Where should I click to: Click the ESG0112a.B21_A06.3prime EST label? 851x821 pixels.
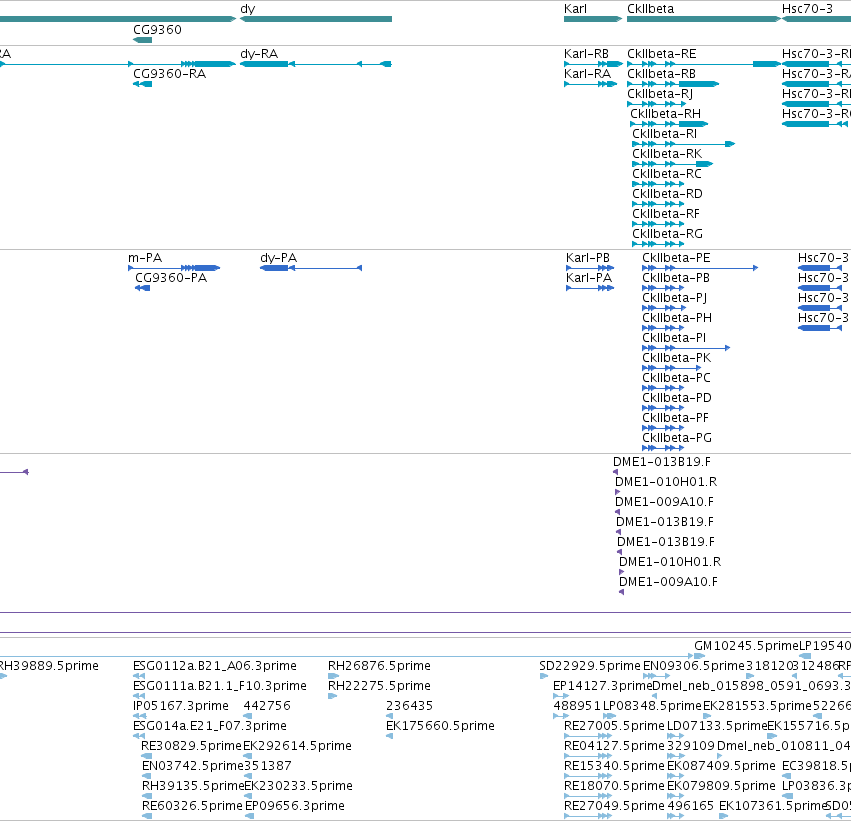[215, 666]
